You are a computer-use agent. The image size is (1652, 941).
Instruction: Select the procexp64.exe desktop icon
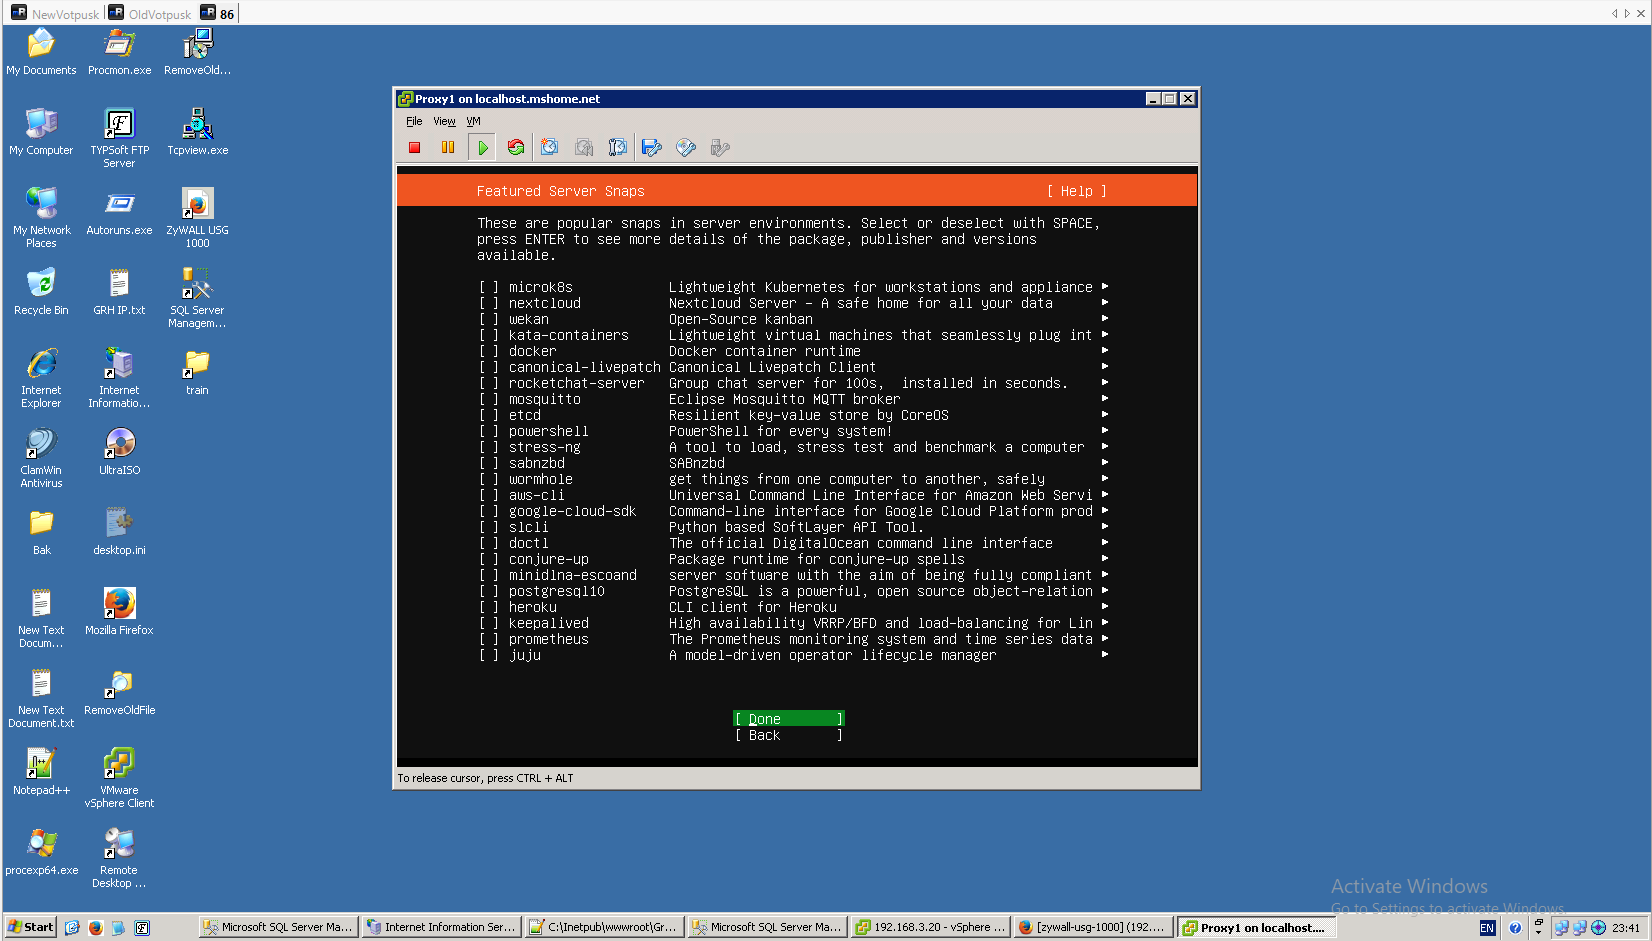41,852
